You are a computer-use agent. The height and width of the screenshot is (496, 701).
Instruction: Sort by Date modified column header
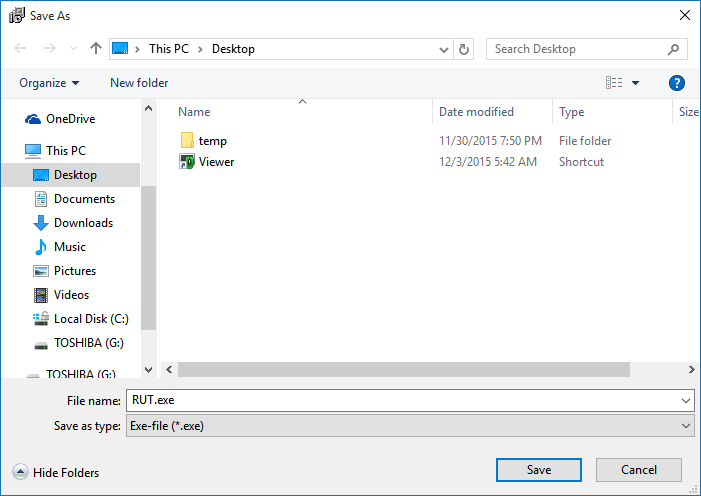[476, 112]
